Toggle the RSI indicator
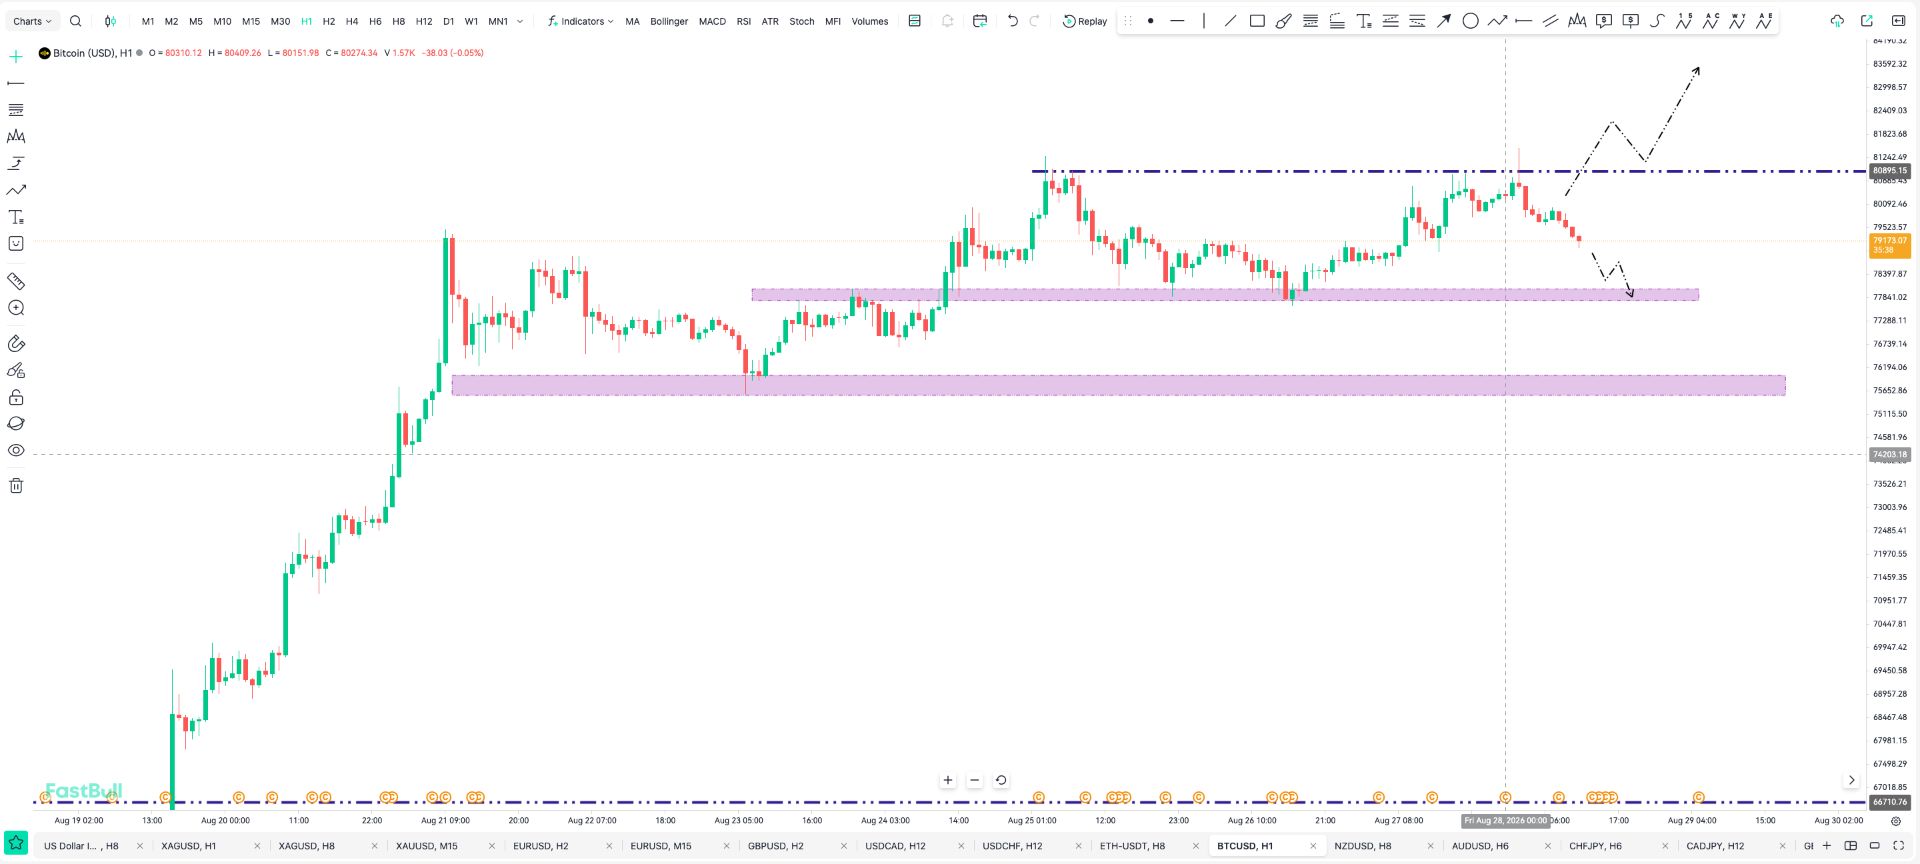The image size is (1920, 864). click(744, 21)
